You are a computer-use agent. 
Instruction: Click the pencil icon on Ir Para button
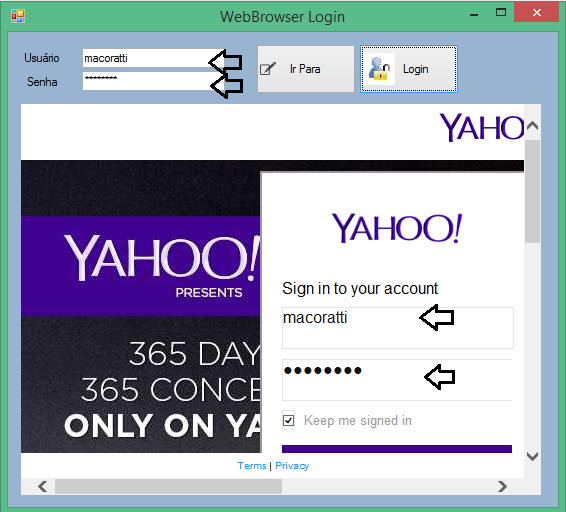[x=268, y=69]
